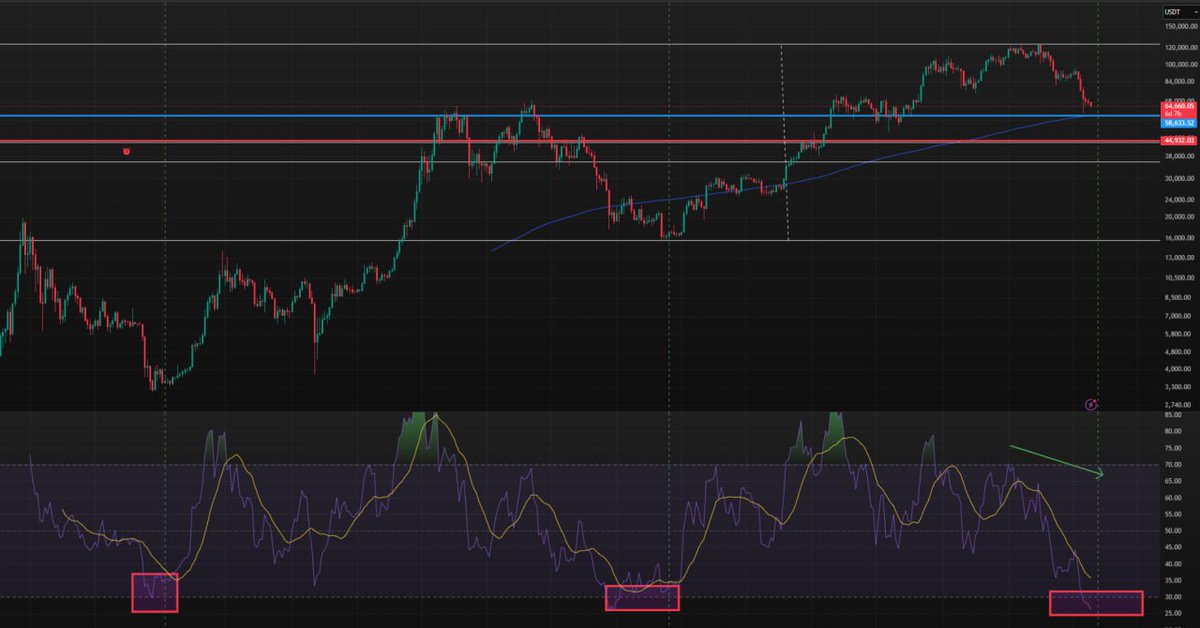Screen dimensions: 1200x628
Task: Click the 16,000.00 price axis label
Action: click(x=1181, y=238)
